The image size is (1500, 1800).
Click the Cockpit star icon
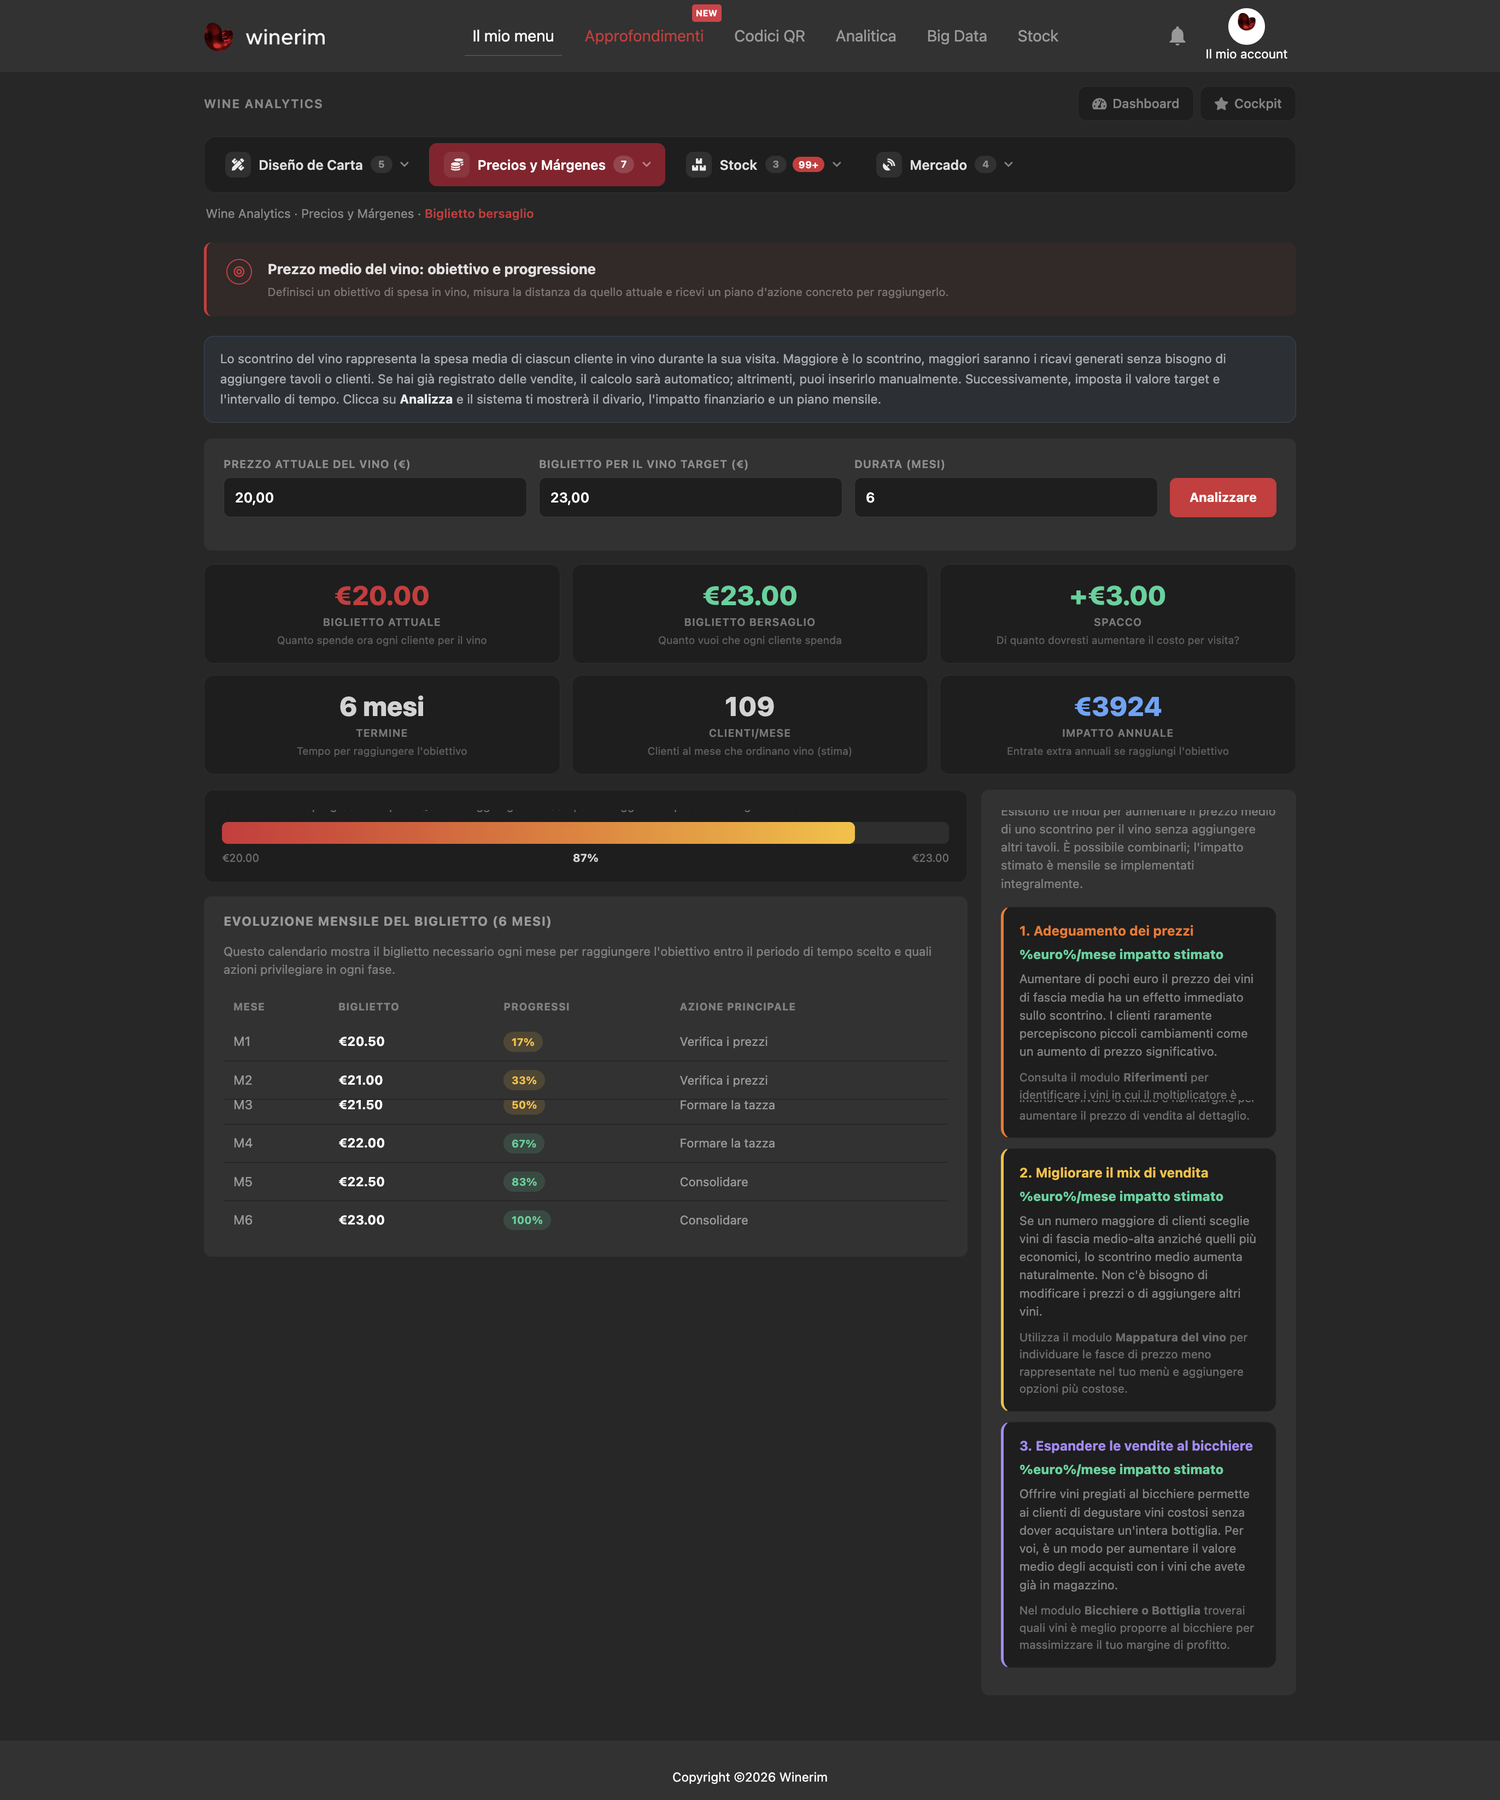tap(1221, 104)
